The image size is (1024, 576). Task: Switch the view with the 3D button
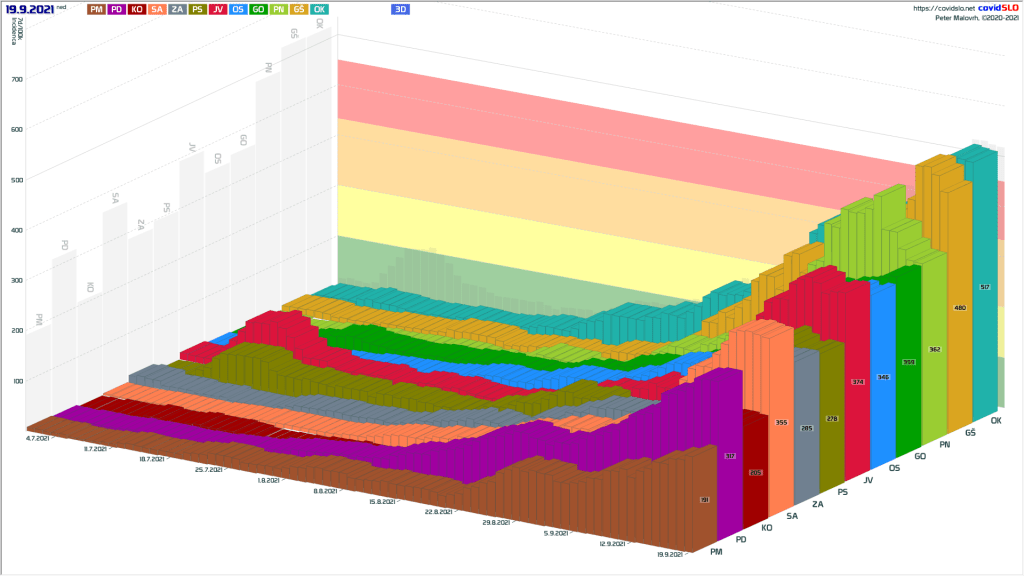(400, 9)
